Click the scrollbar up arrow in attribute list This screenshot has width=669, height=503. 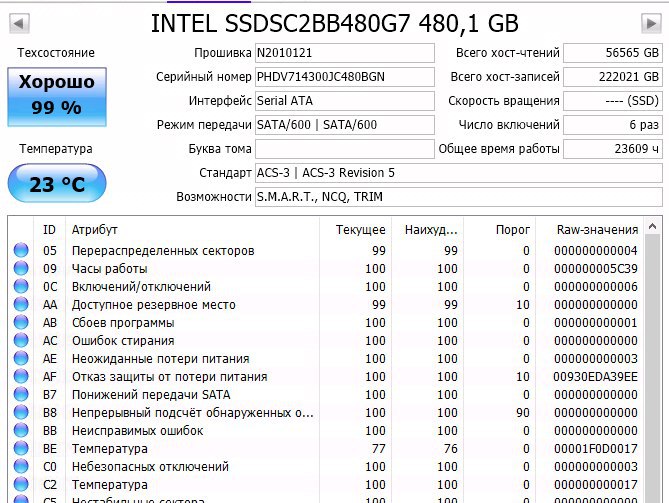(x=652, y=226)
